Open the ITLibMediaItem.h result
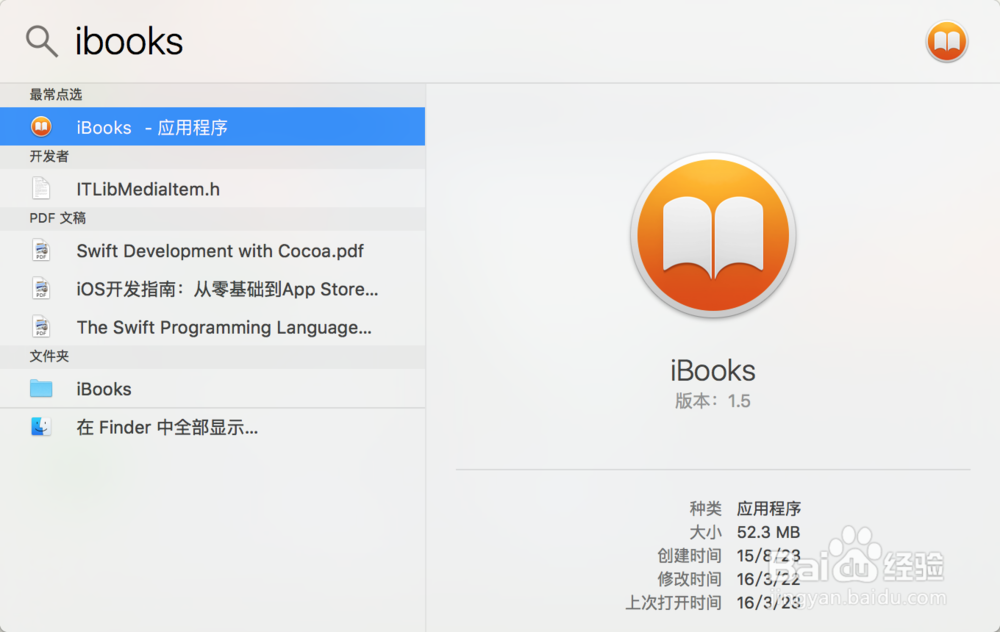 [x=212, y=189]
